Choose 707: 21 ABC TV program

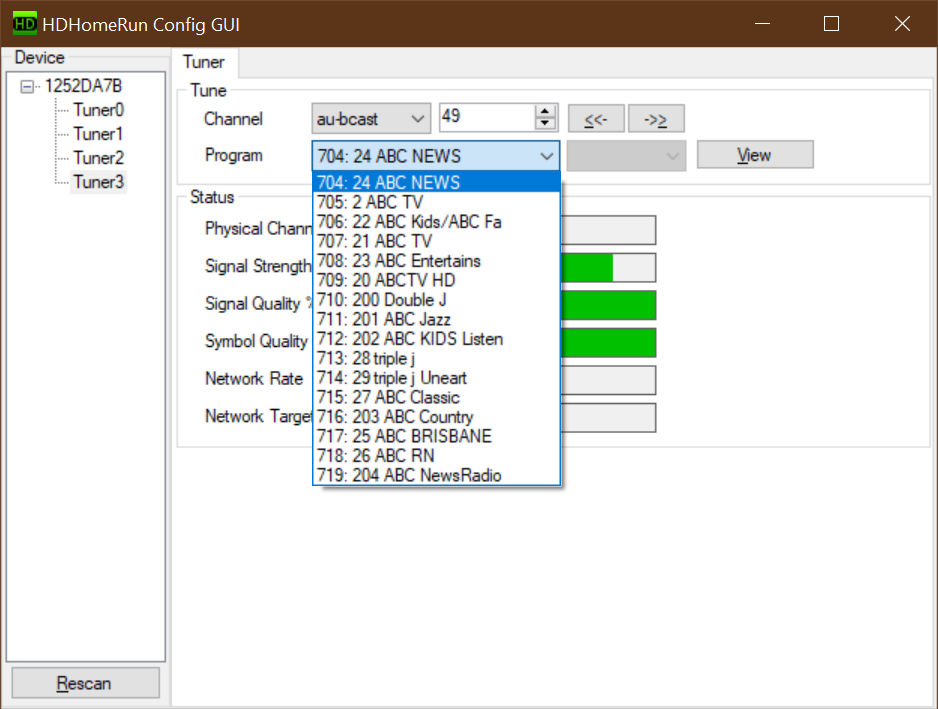tap(436, 241)
